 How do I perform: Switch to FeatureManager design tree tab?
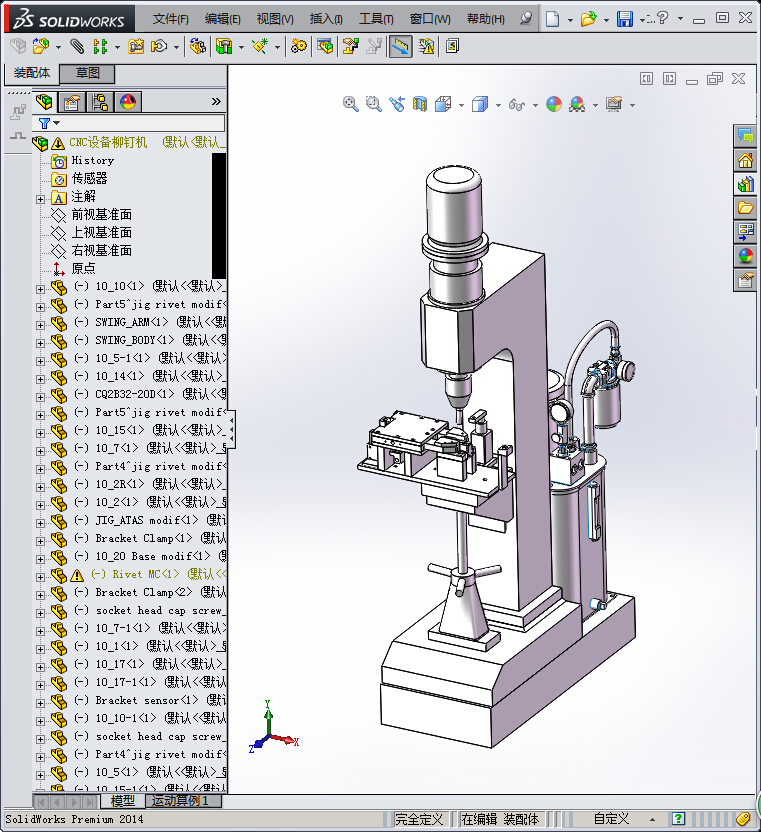pyautogui.click(x=45, y=101)
